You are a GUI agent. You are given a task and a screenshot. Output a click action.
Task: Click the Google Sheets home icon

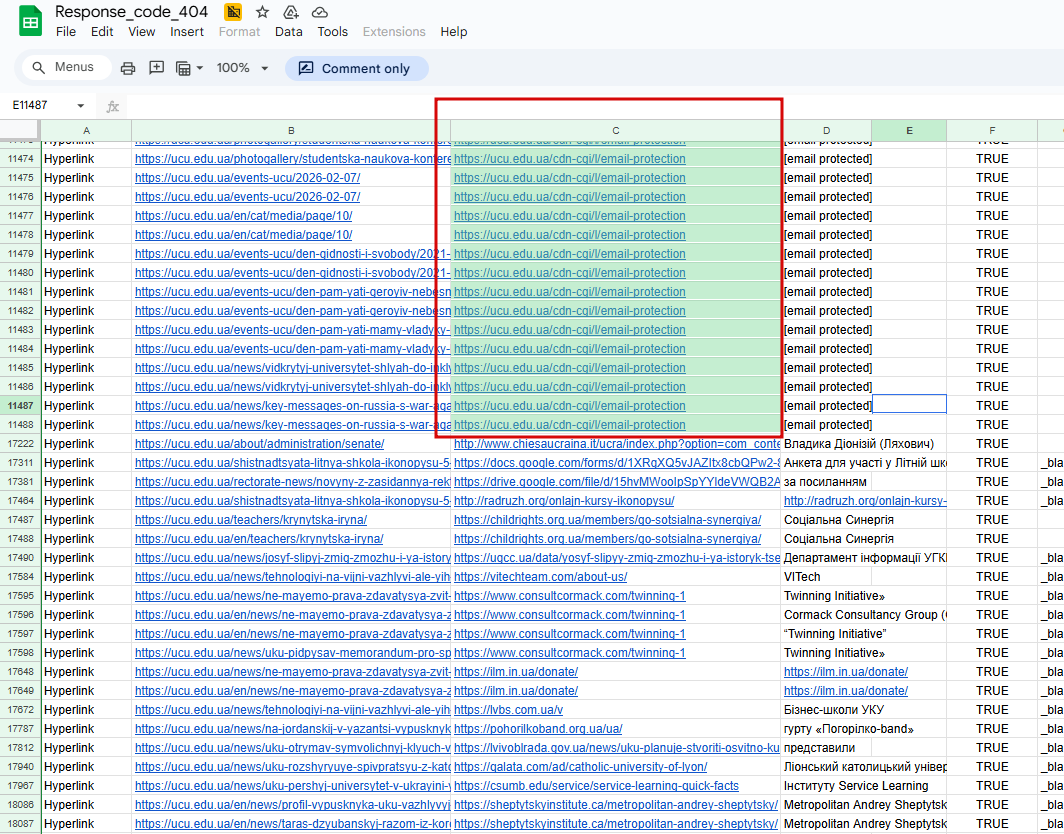tap(30, 22)
